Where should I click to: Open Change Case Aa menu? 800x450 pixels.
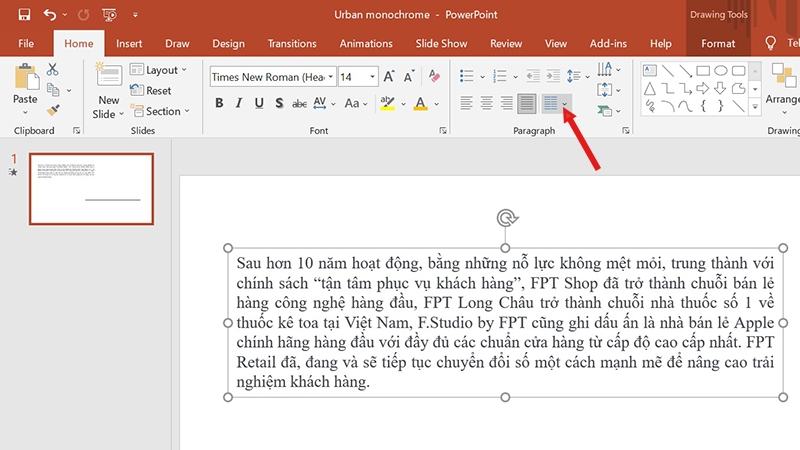tap(356, 104)
